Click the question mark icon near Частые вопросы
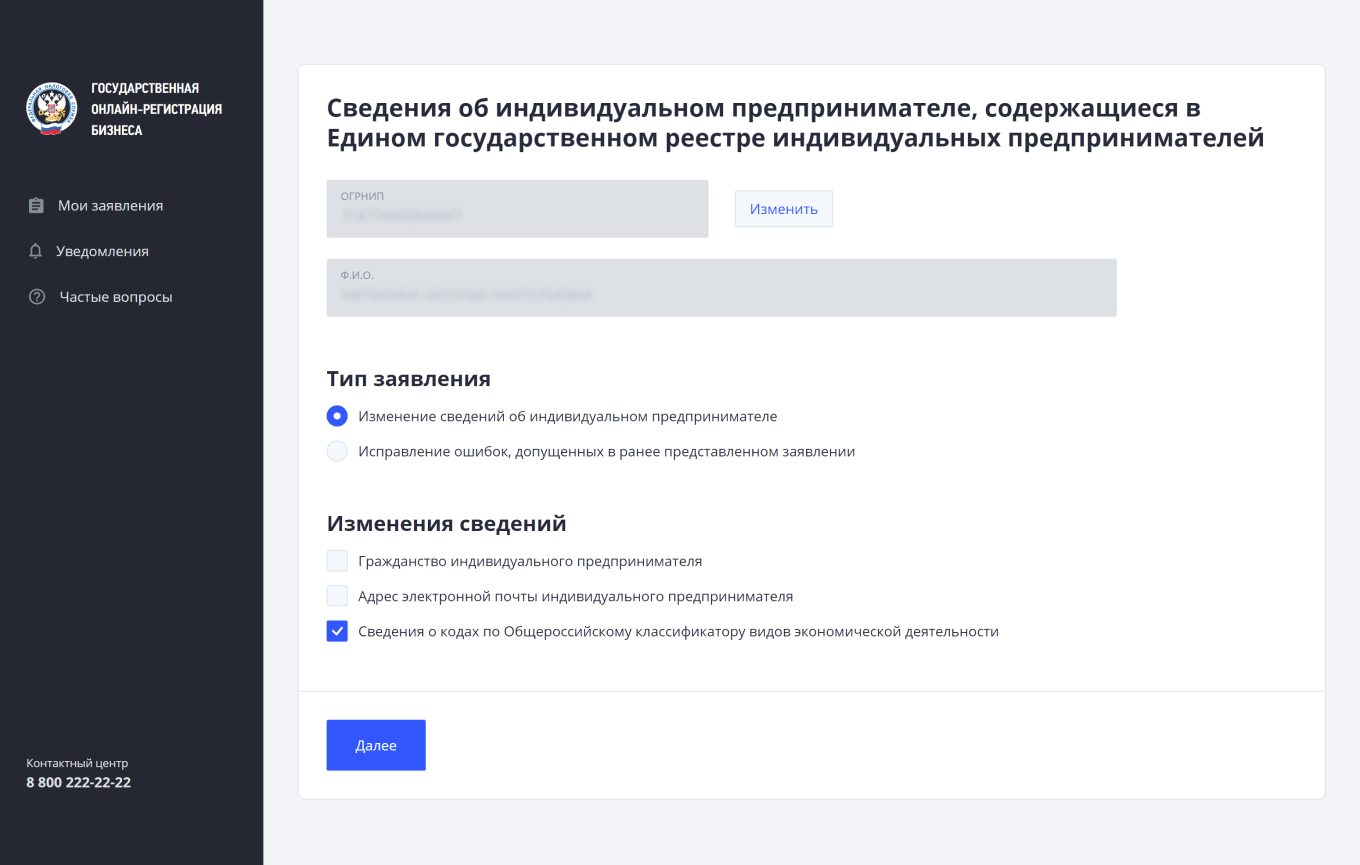Screen dimensions: 1360x865 point(36,297)
